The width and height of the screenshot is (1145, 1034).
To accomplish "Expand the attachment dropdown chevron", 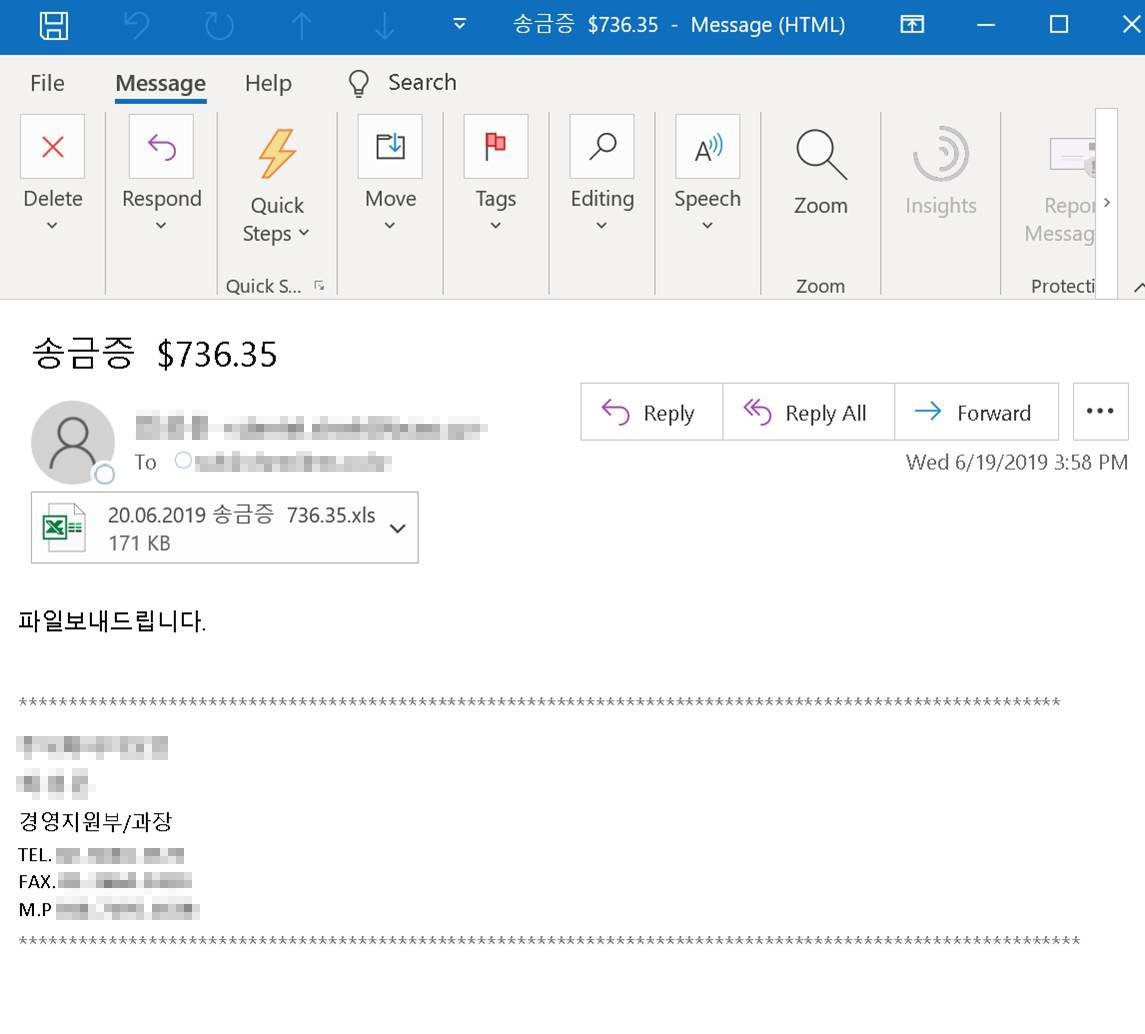I will click(397, 528).
